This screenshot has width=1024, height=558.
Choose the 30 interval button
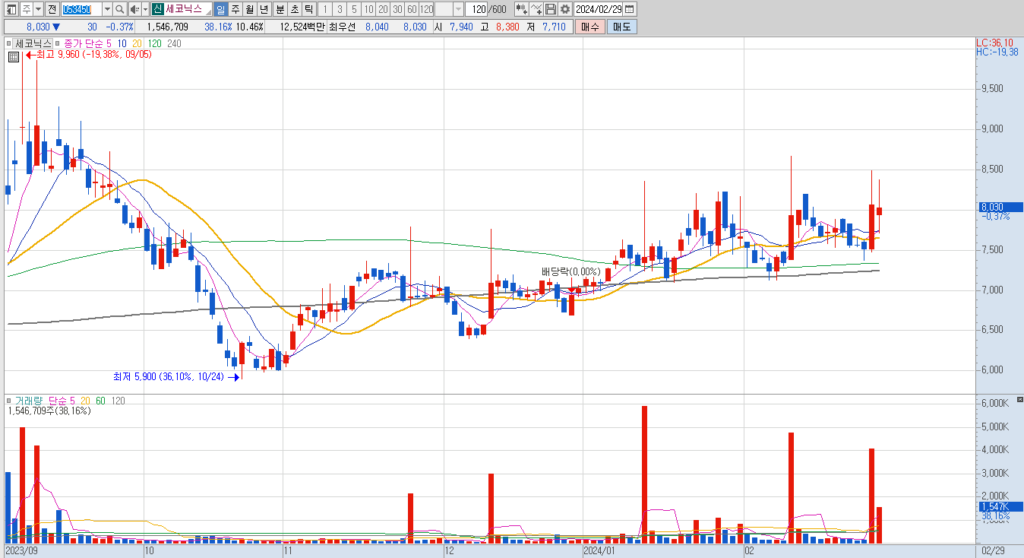click(397, 9)
